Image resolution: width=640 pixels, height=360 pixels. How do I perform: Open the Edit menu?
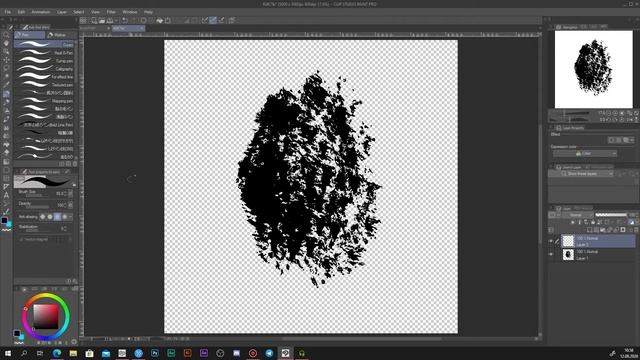coord(21,12)
